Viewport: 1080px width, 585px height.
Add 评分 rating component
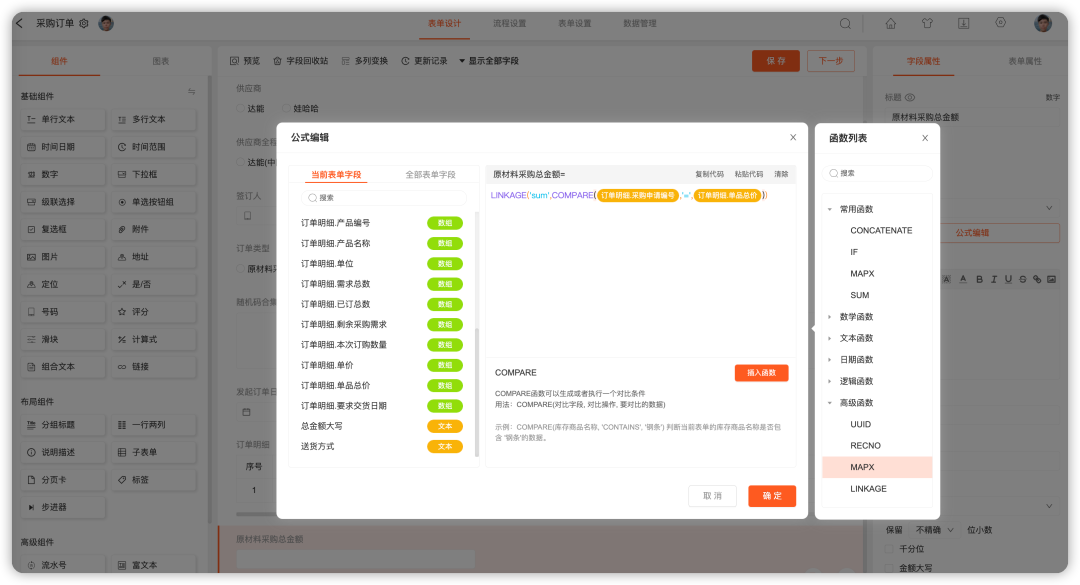coord(154,312)
